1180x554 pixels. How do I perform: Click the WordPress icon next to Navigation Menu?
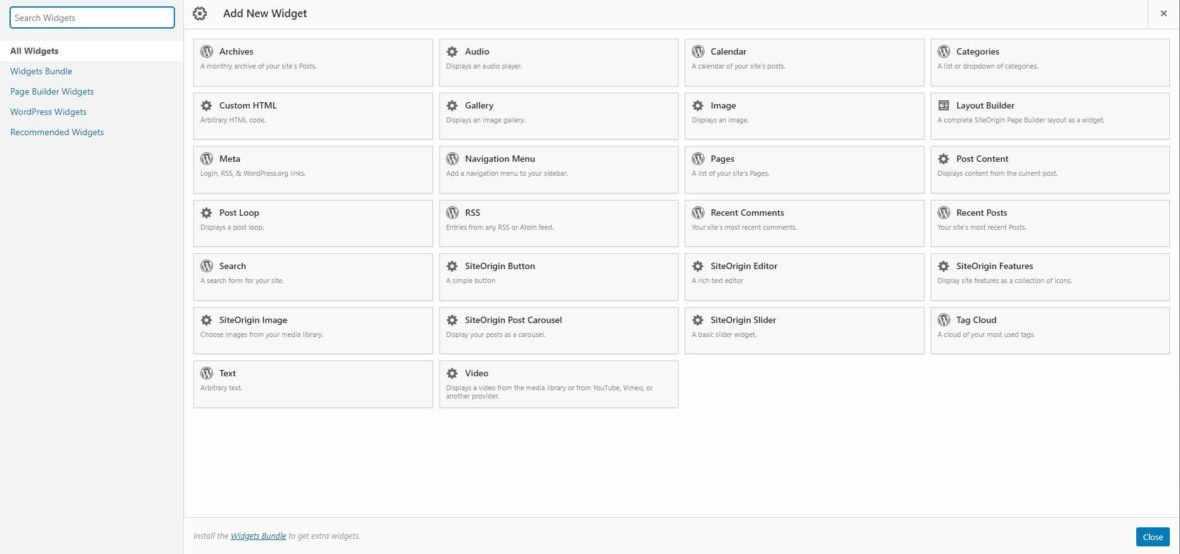click(x=452, y=159)
